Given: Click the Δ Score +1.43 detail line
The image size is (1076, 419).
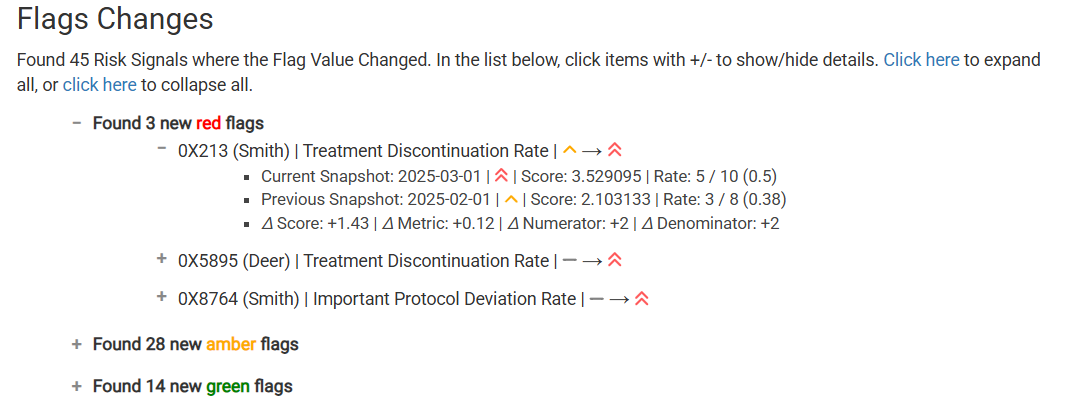Looking at the screenshot, I should [x=519, y=223].
